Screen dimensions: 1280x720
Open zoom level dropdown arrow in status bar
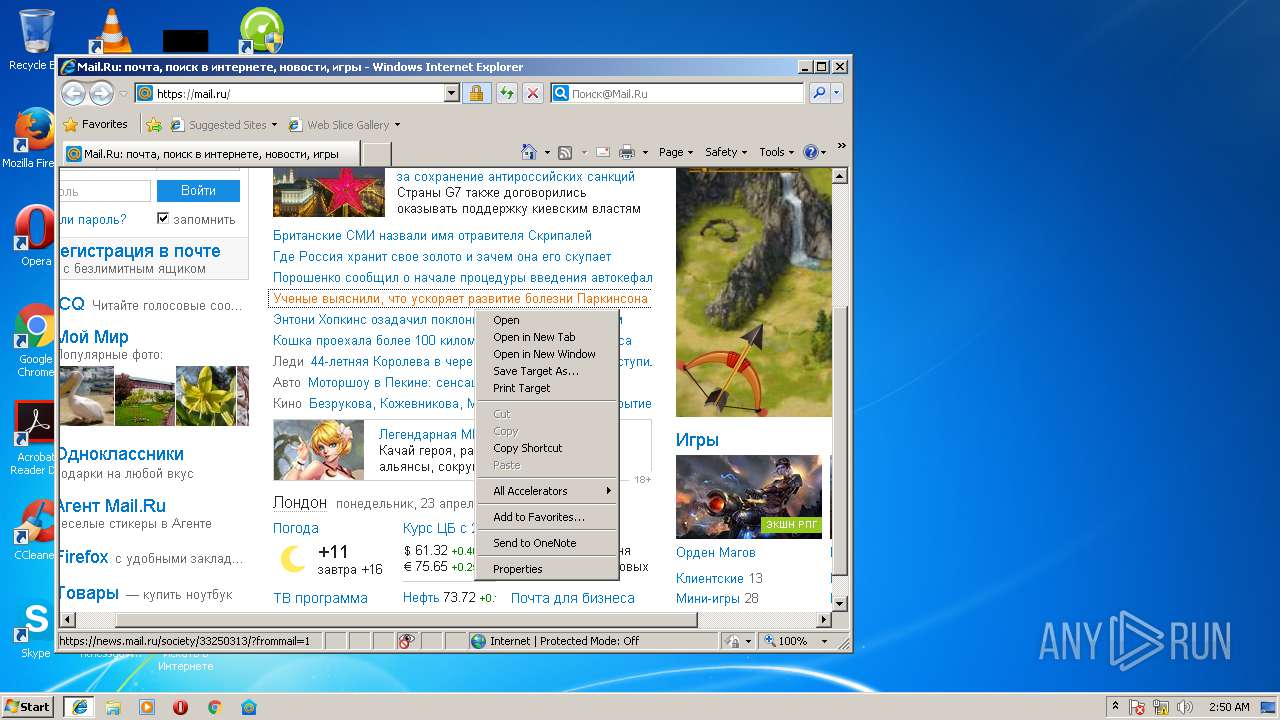coord(825,641)
